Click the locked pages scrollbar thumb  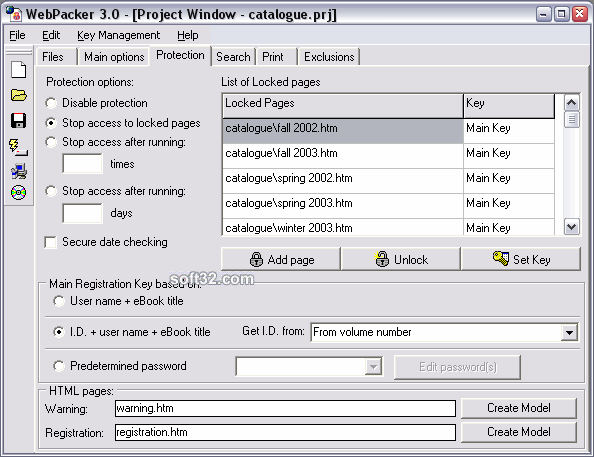(x=571, y=120)
